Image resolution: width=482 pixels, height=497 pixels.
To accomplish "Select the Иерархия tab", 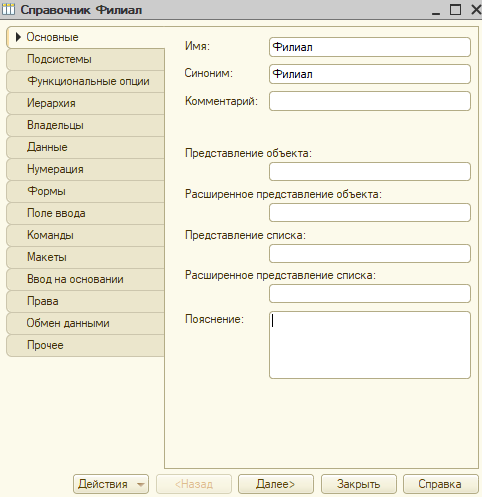I will click(x=85, y=103).
